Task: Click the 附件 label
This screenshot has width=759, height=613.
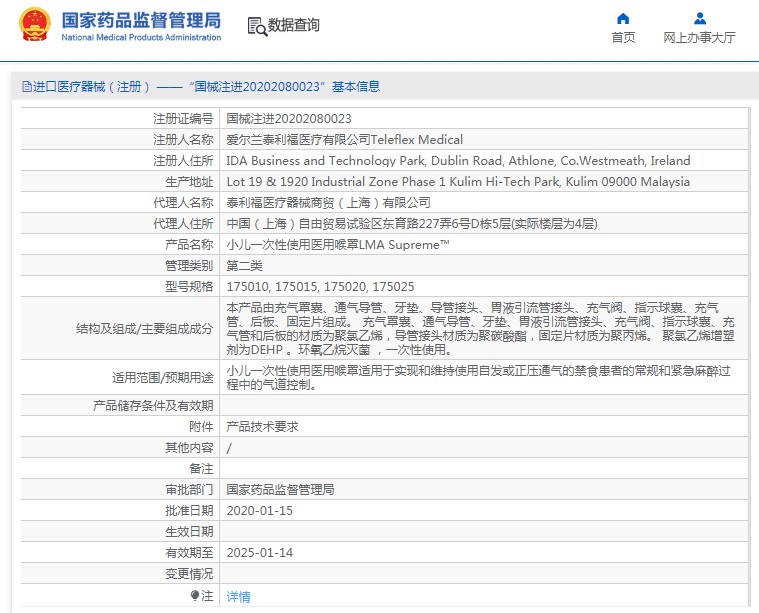Action: pos(201,427)
